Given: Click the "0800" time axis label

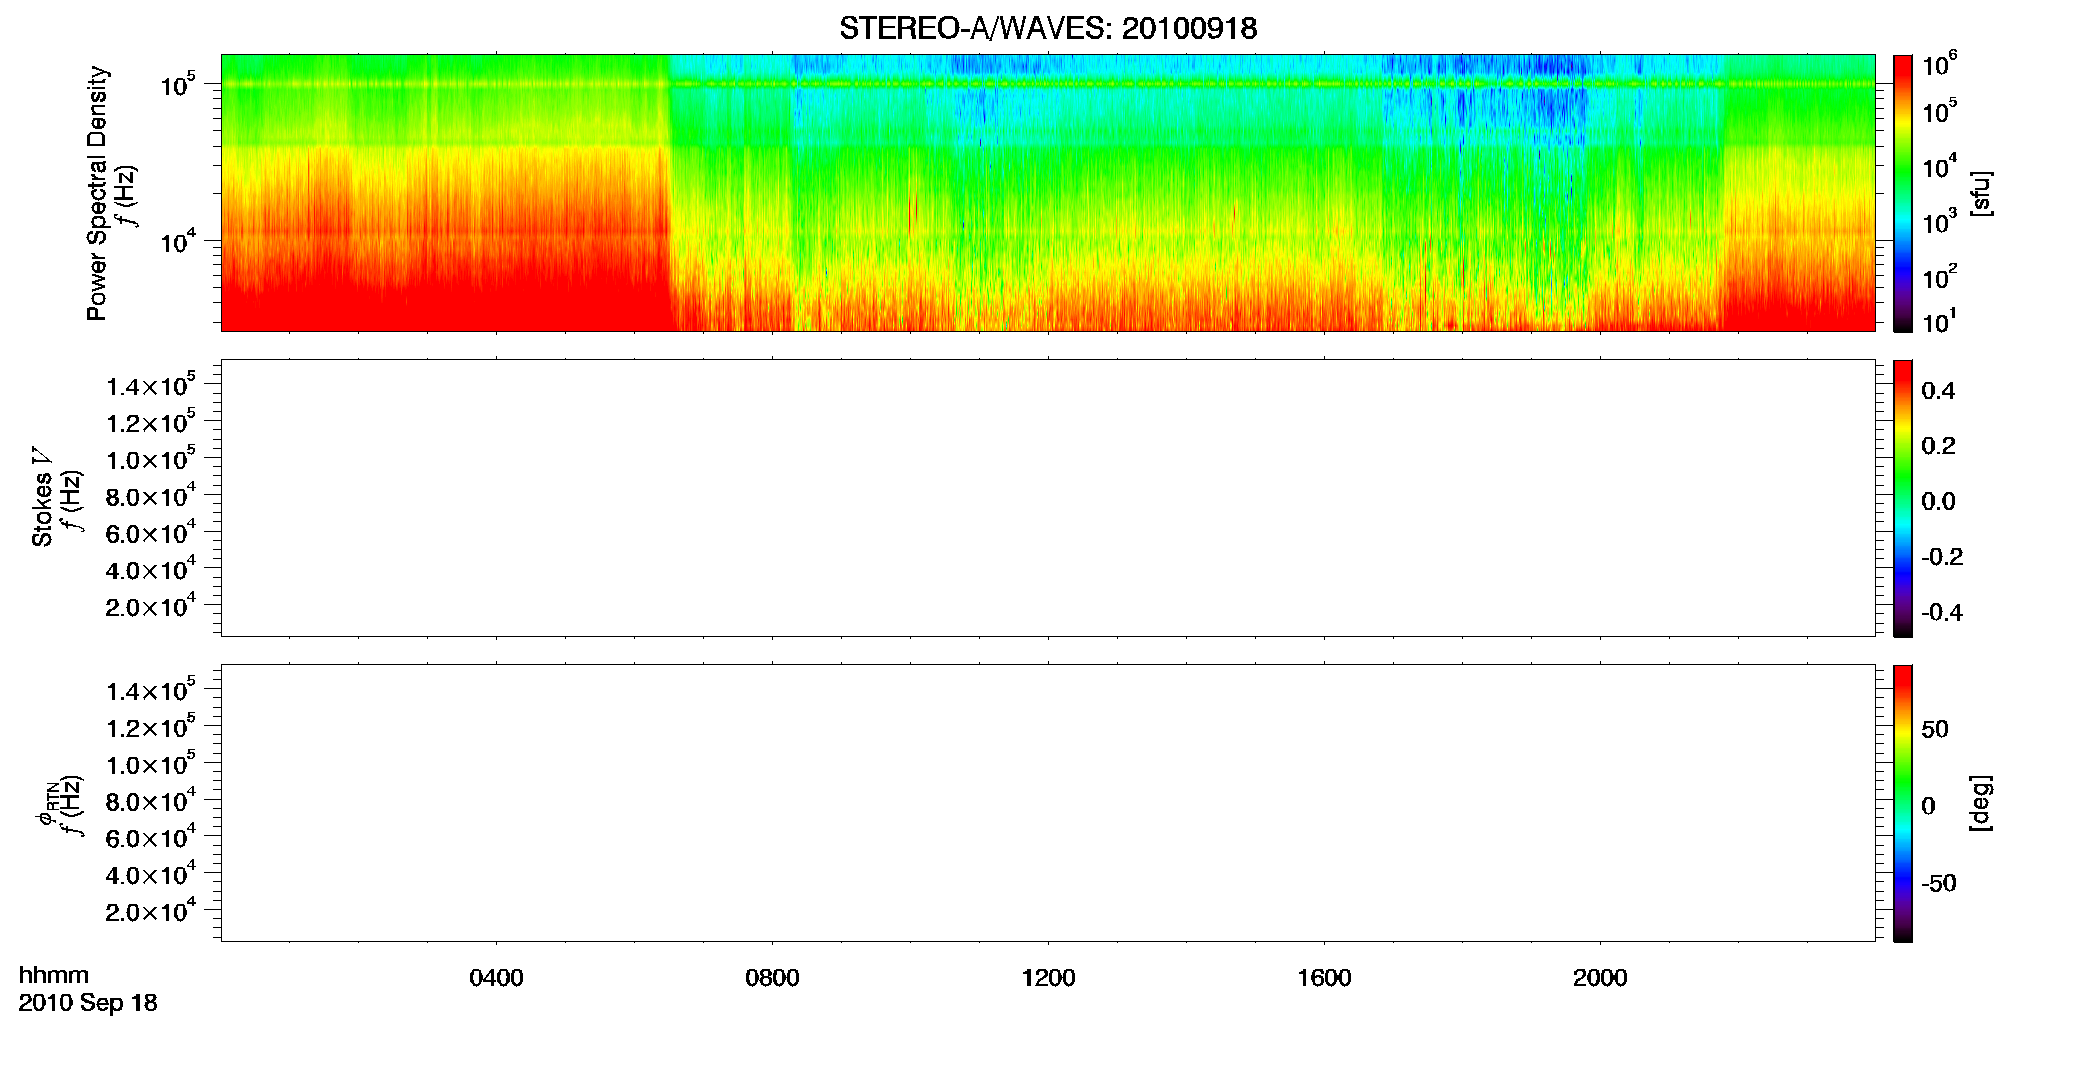Looking at the screenshot, I should click(772, 978).
